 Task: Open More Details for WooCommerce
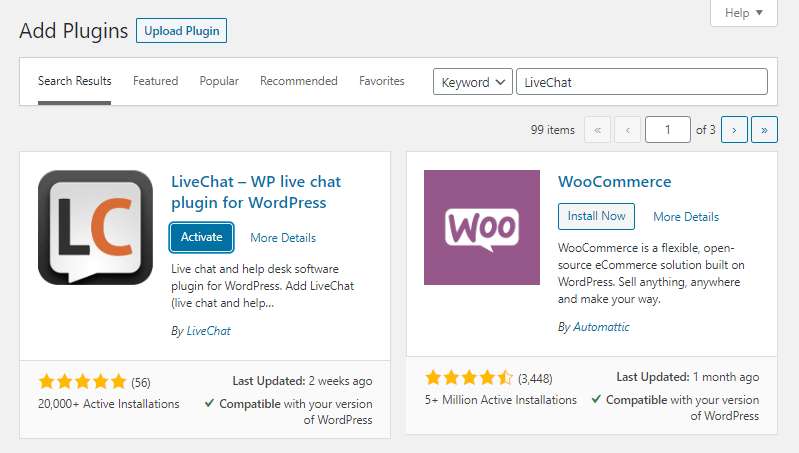(686, 217)
